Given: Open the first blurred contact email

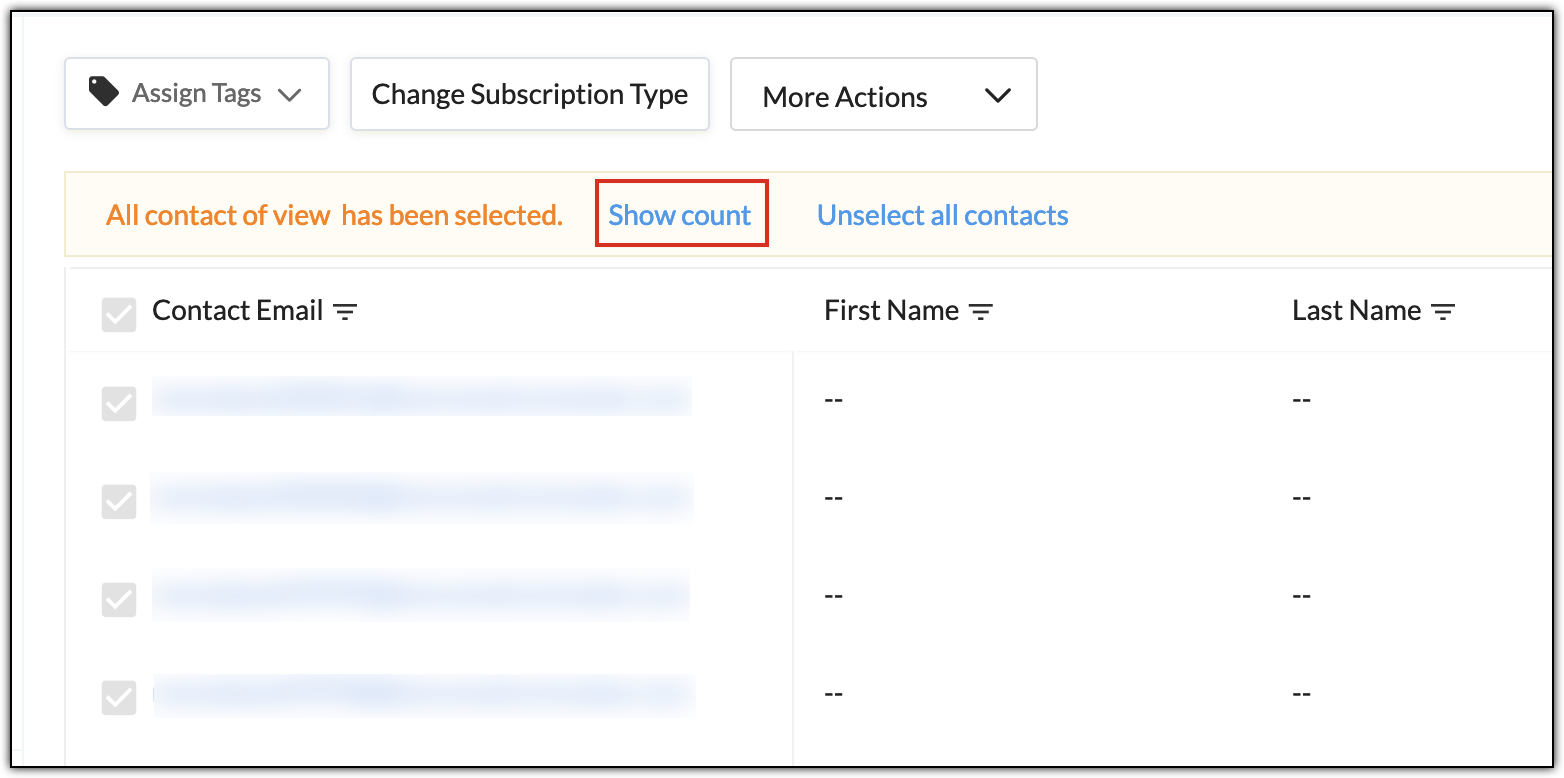Looking at the screenshot, I should (x=420, y=397).
